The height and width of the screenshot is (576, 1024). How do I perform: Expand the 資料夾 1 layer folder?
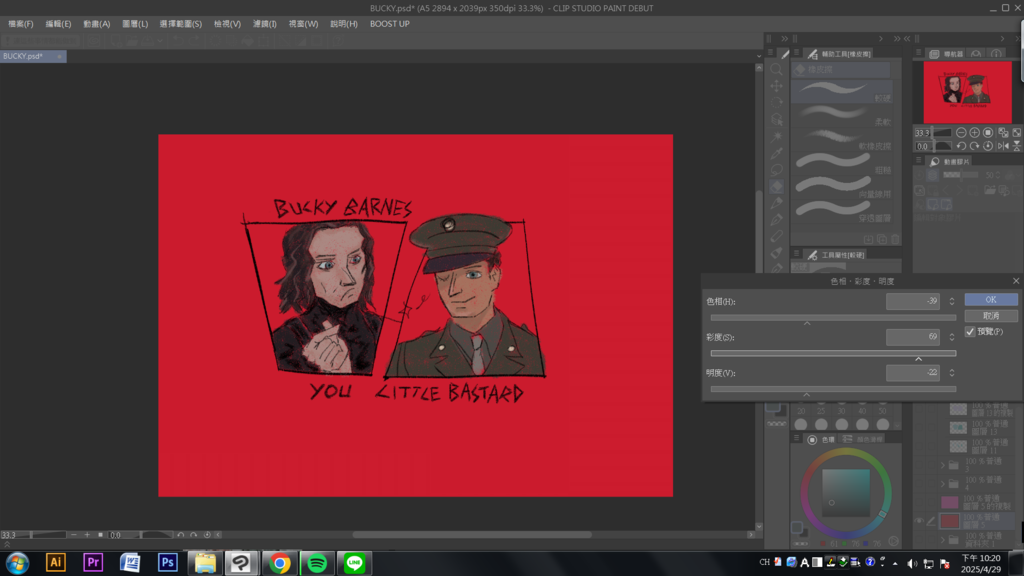pyautogui.click(x=942, y=540)
